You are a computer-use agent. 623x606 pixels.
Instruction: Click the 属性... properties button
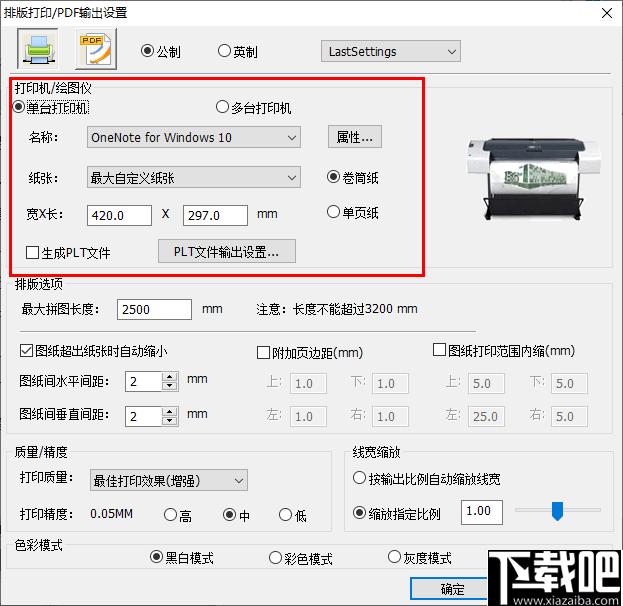click(x=355, y=137)
